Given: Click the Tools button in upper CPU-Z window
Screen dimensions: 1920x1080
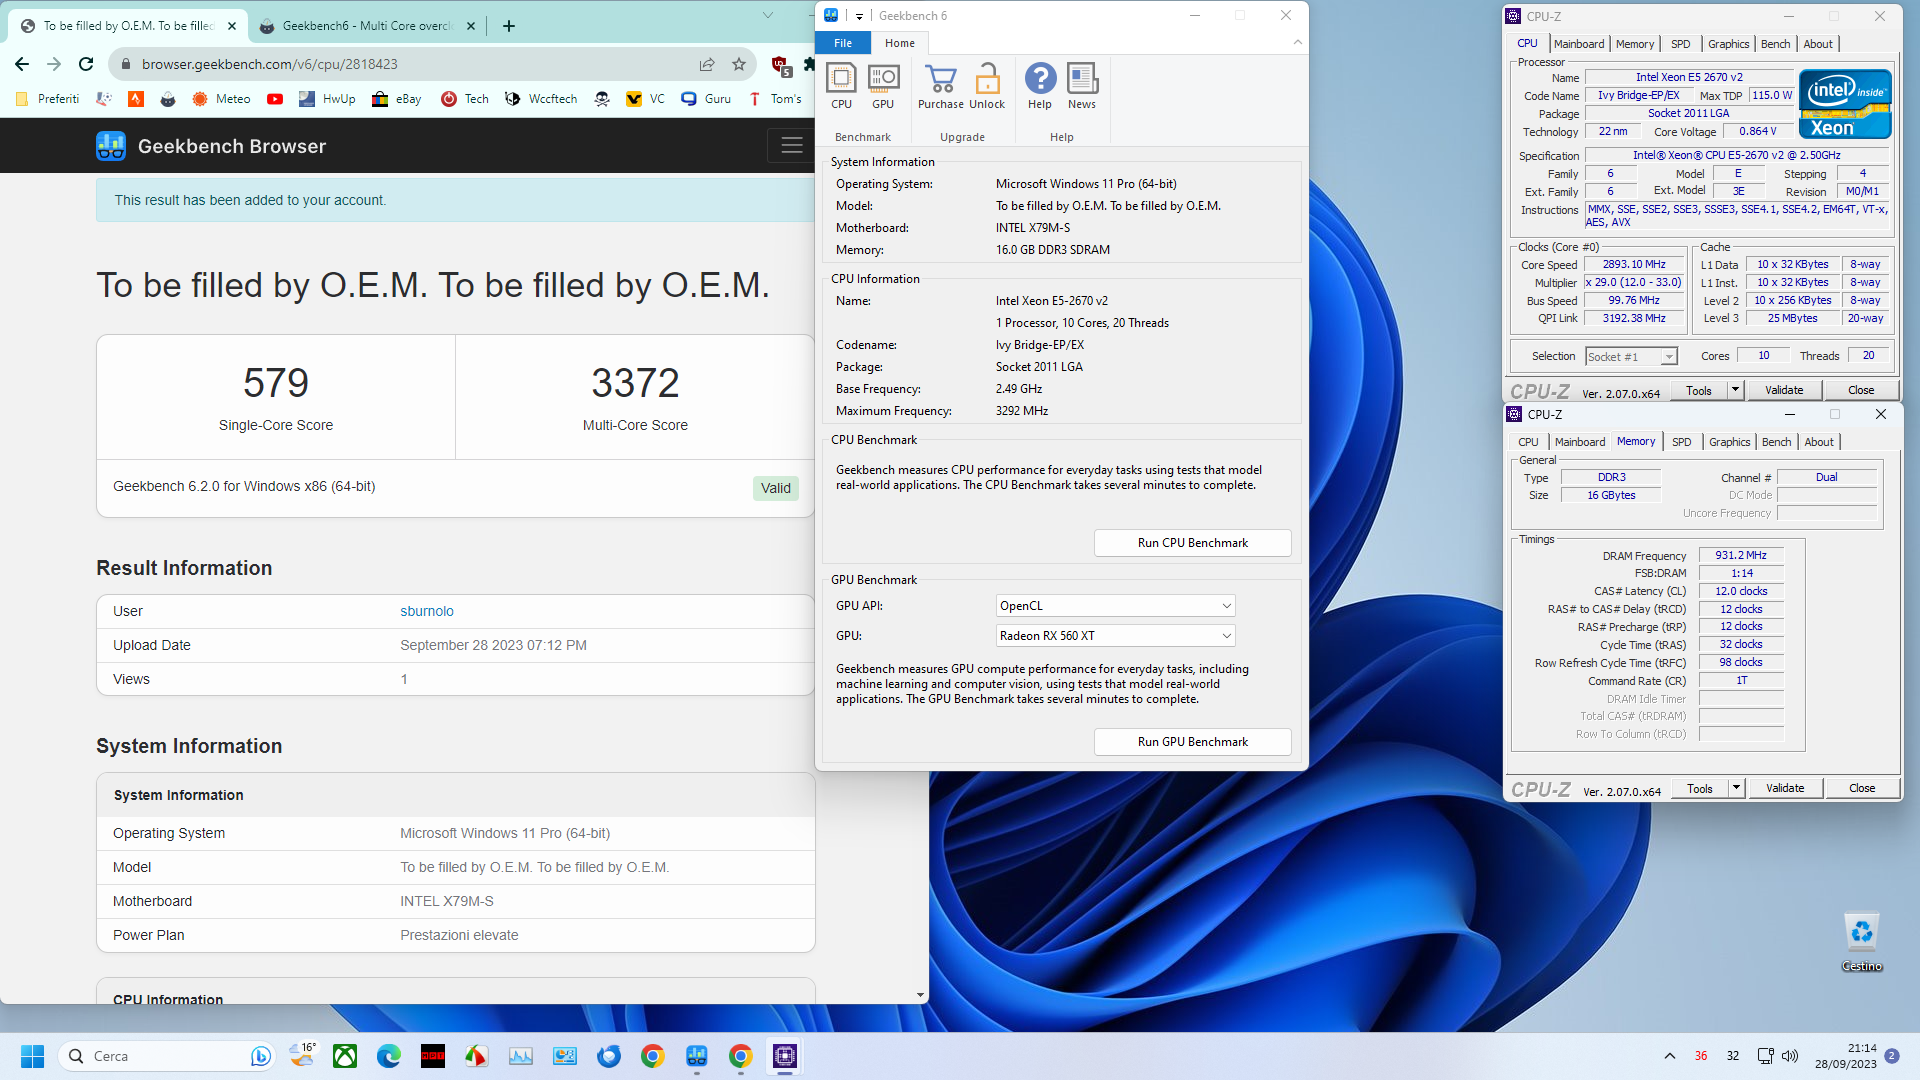Looking at the screenshot, I should coord(1699,390).
